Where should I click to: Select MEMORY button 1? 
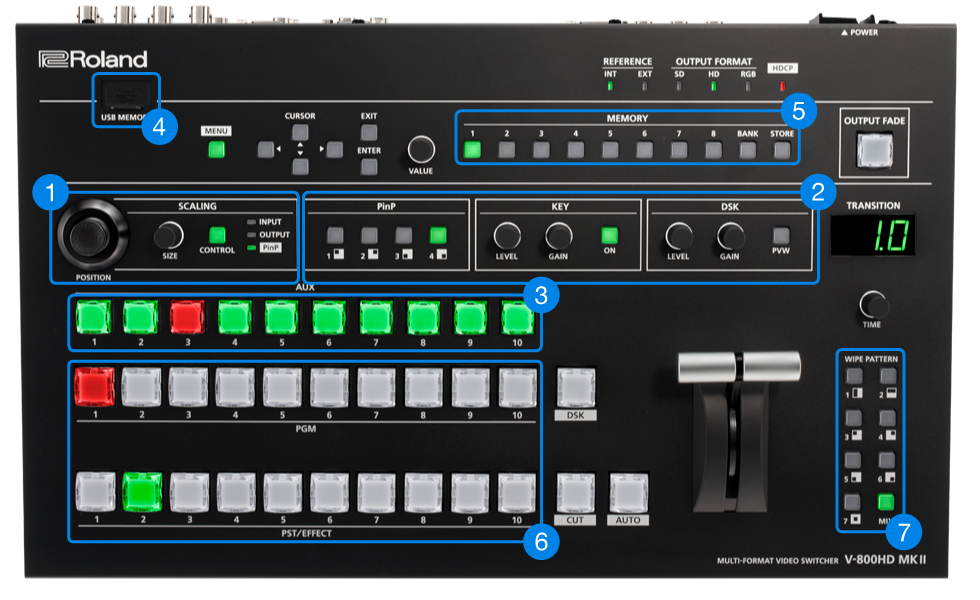[472, 150]
